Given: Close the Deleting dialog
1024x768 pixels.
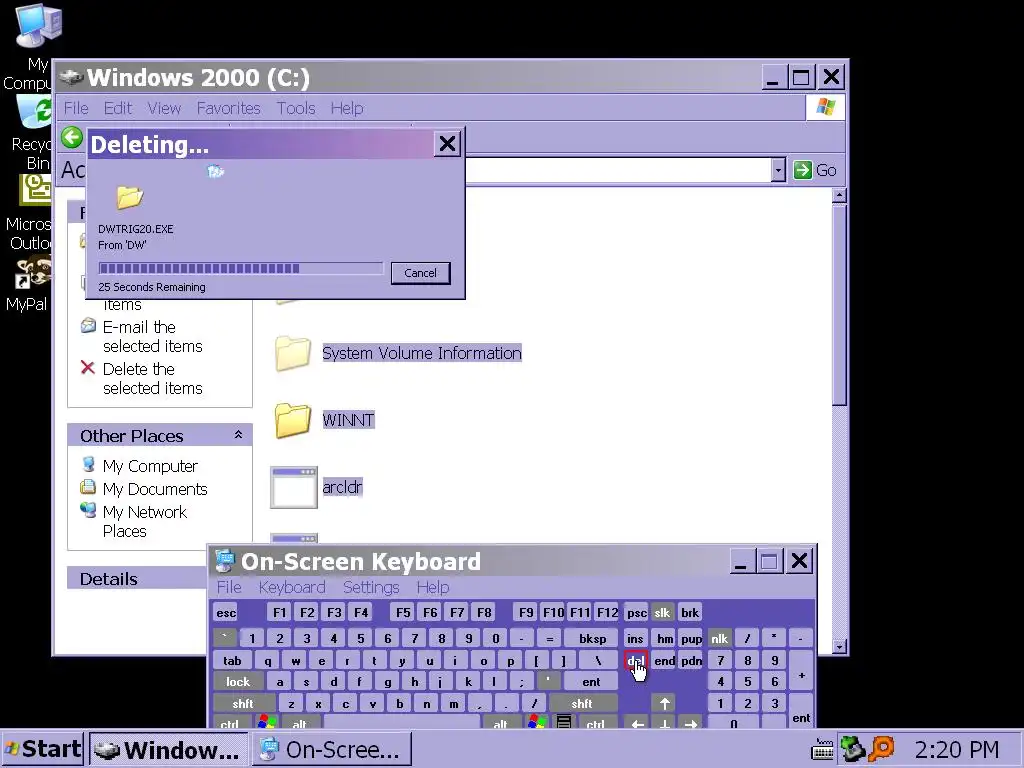Looking at the screenshot, I should 447,144.
